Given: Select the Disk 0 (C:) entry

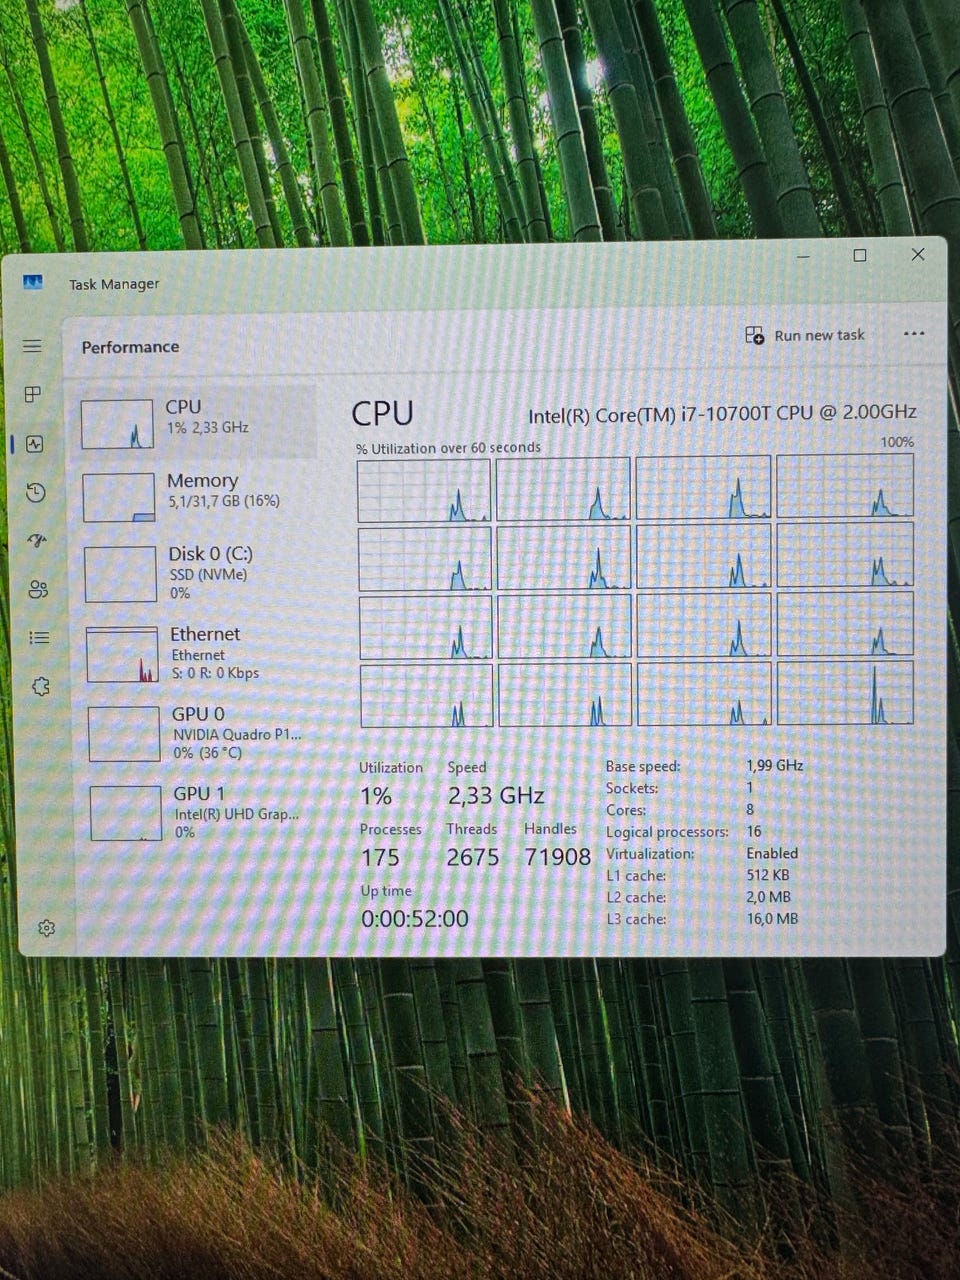Looking at the screenshot, I should tap(200, 573).
